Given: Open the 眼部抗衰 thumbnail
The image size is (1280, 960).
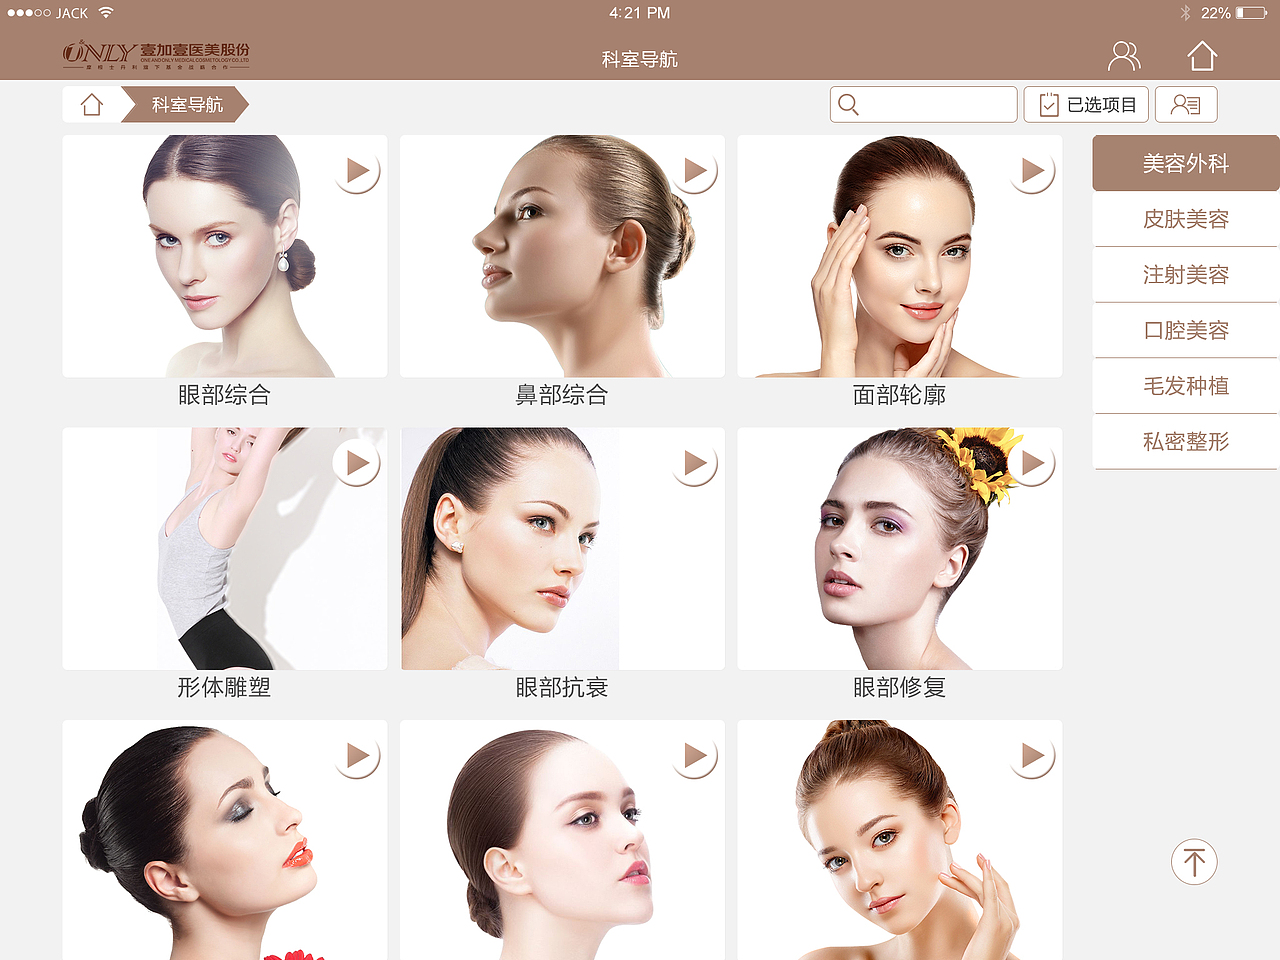Looking at the screenshot, I should pos(562,549).
